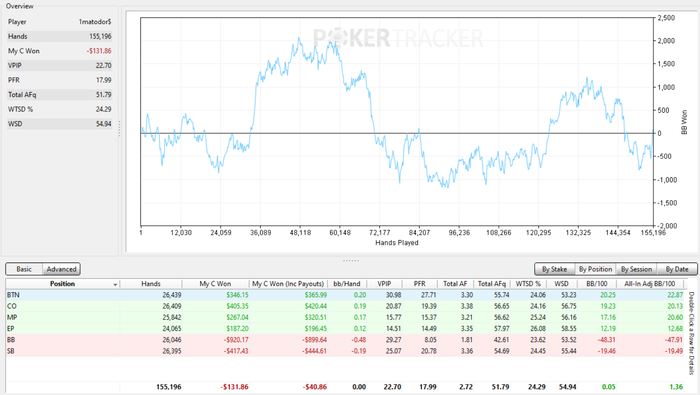Click SB BB/100 value -19.46
This screenshot has width=700, height=395.
pyautogui.click(x=606, y=351)
